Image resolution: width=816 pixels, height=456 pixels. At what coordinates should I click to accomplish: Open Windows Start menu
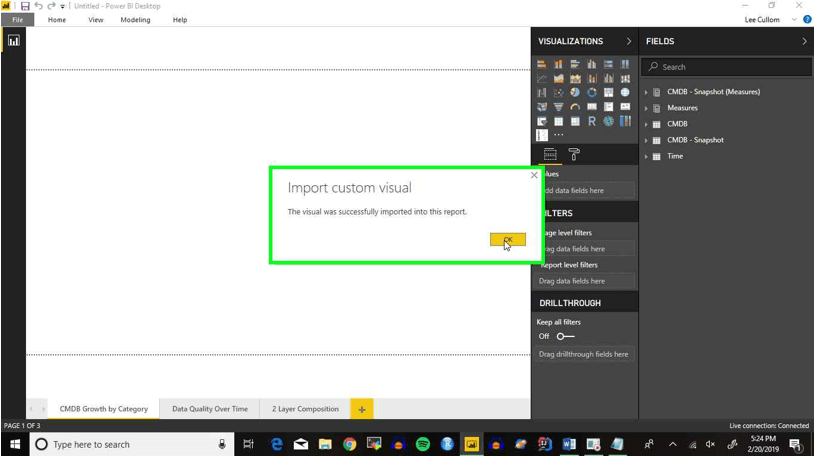15,444
